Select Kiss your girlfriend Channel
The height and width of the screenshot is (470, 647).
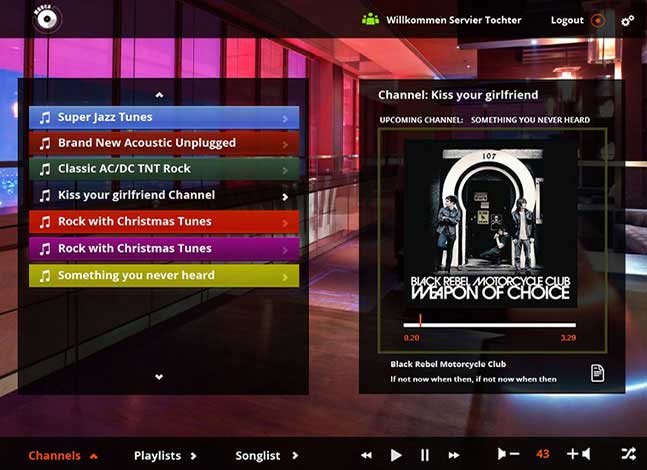click(x=164, y=195)
